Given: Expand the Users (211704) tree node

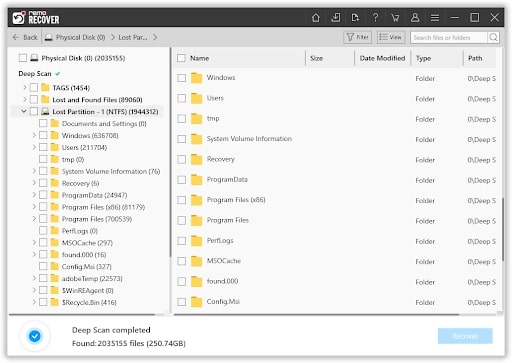Looking at the screenshot, I should click(x=34, y=147).
